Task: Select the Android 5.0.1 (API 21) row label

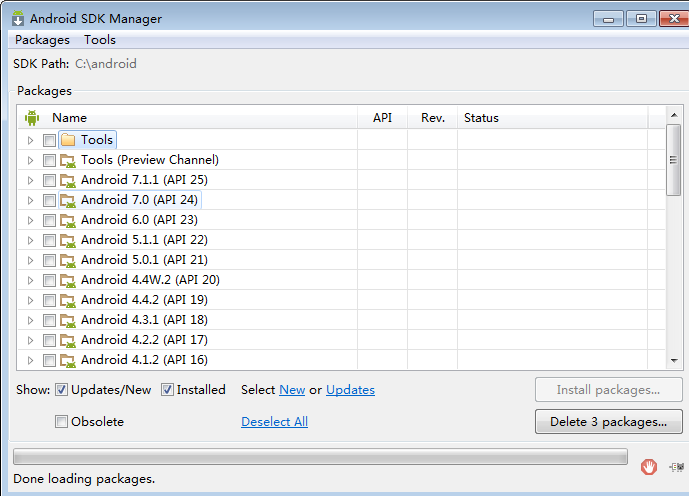Action: point(144,260)
